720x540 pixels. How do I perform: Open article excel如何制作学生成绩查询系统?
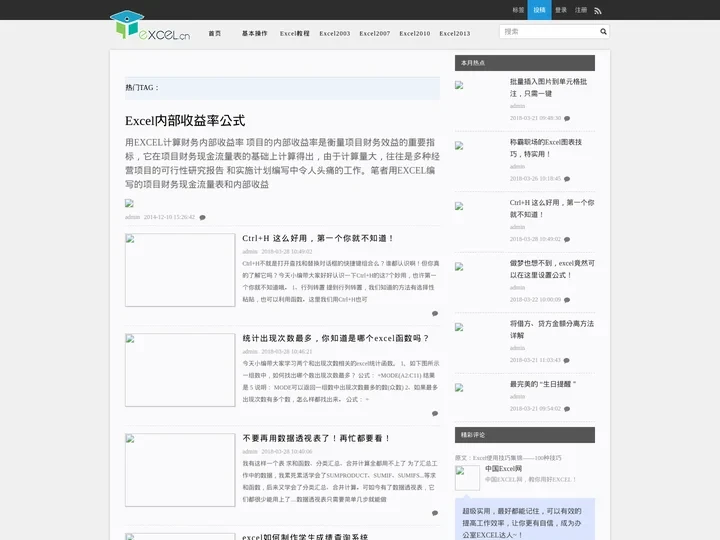click(305, 536)
